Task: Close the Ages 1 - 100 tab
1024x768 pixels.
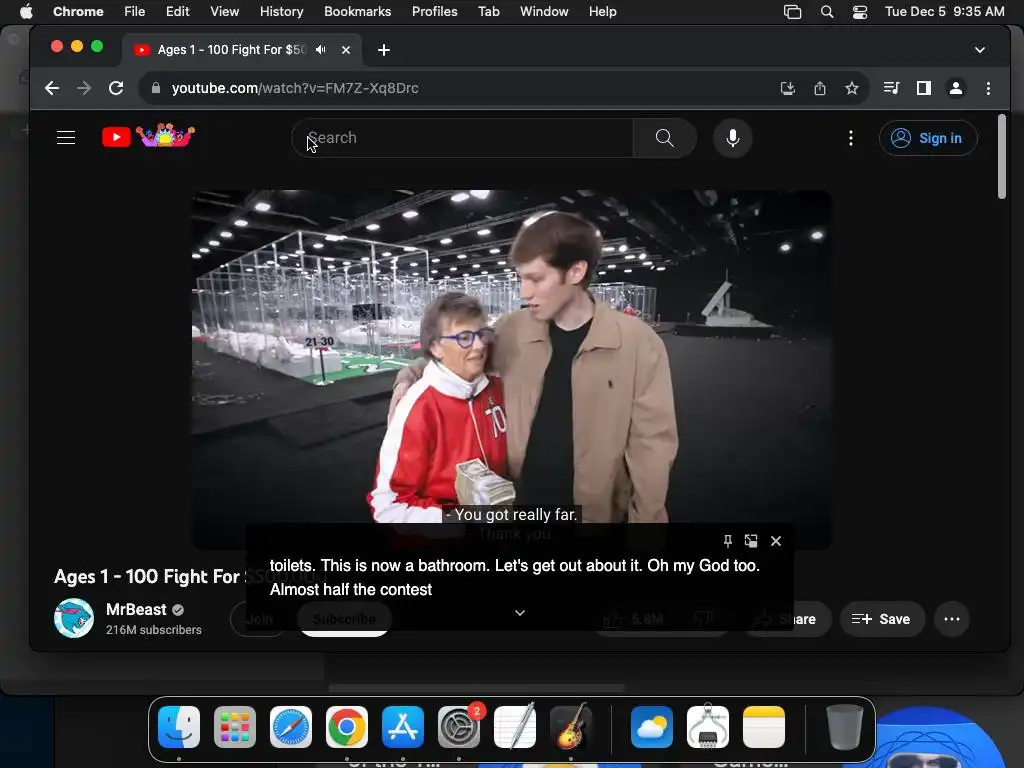Action: 345,50
